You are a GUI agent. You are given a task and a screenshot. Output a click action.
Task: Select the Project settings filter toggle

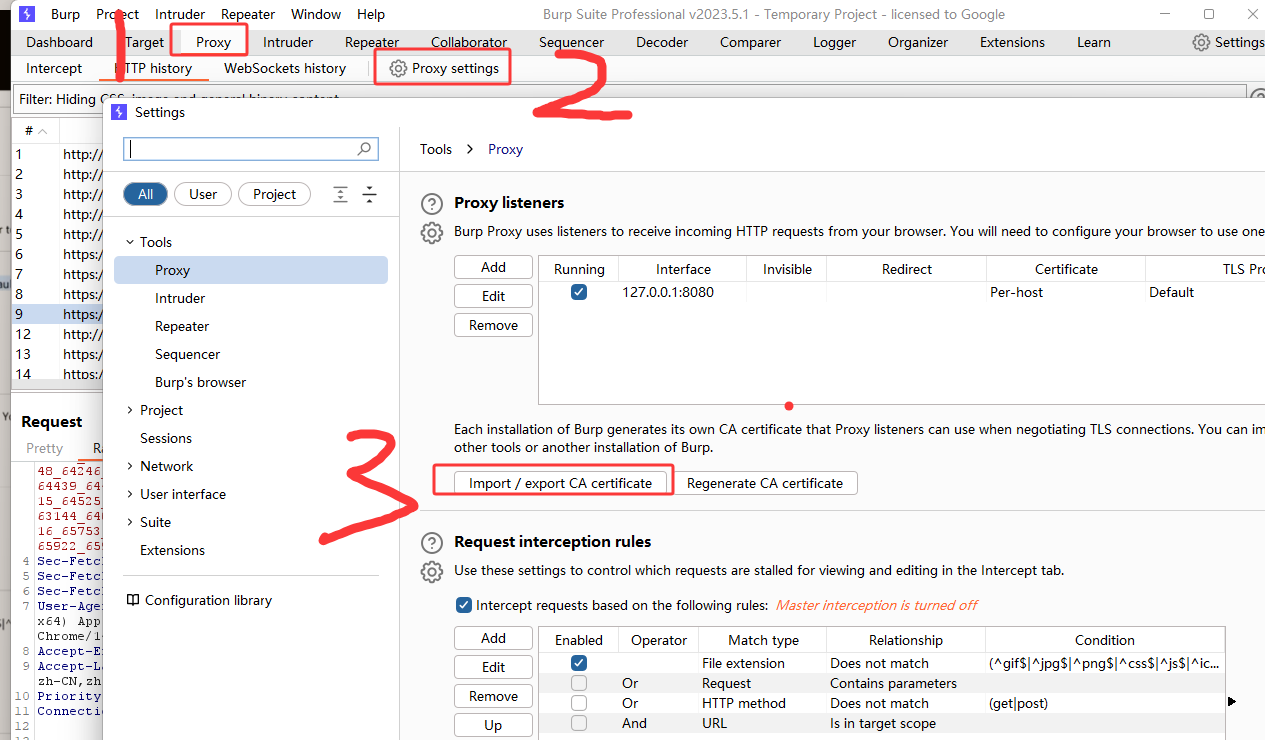point(274,194)
